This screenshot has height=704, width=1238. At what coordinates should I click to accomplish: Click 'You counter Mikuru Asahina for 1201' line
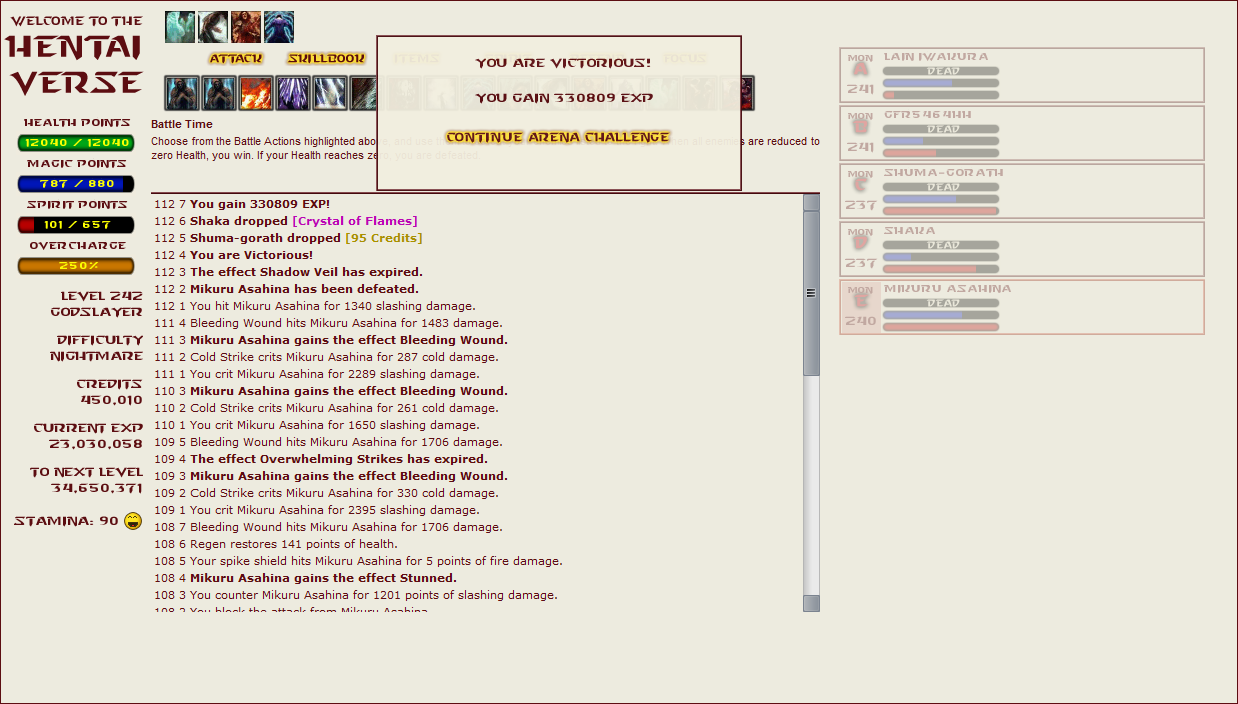click(374, 595)
